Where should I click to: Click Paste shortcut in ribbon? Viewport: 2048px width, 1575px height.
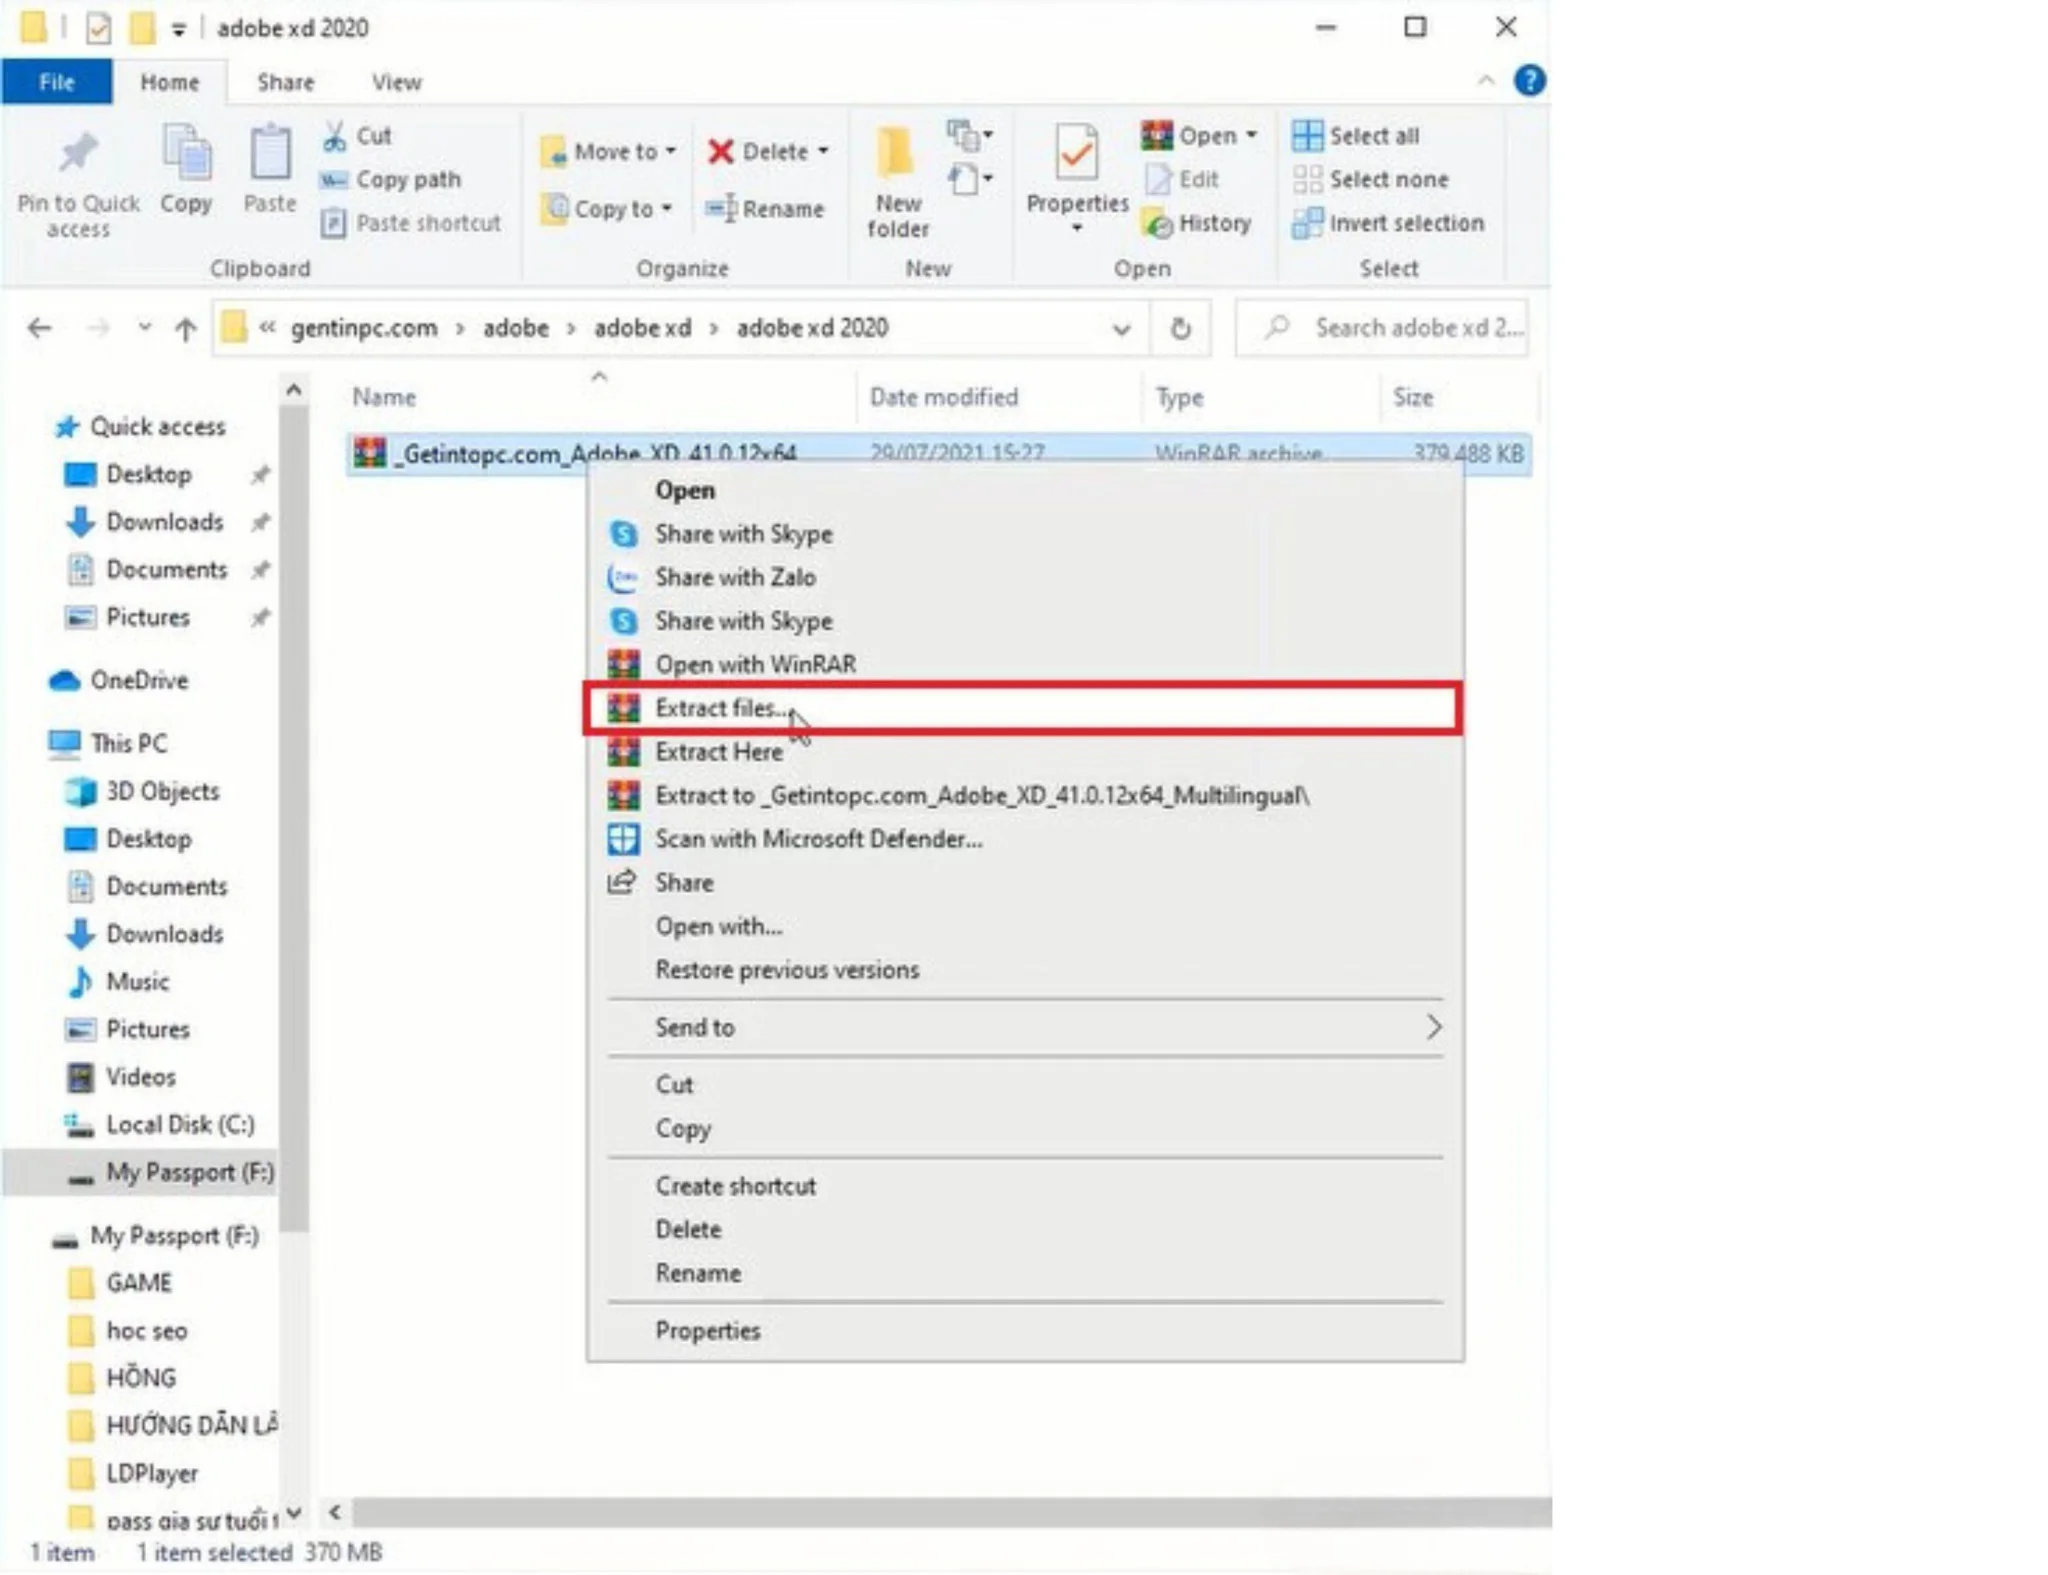411,222
